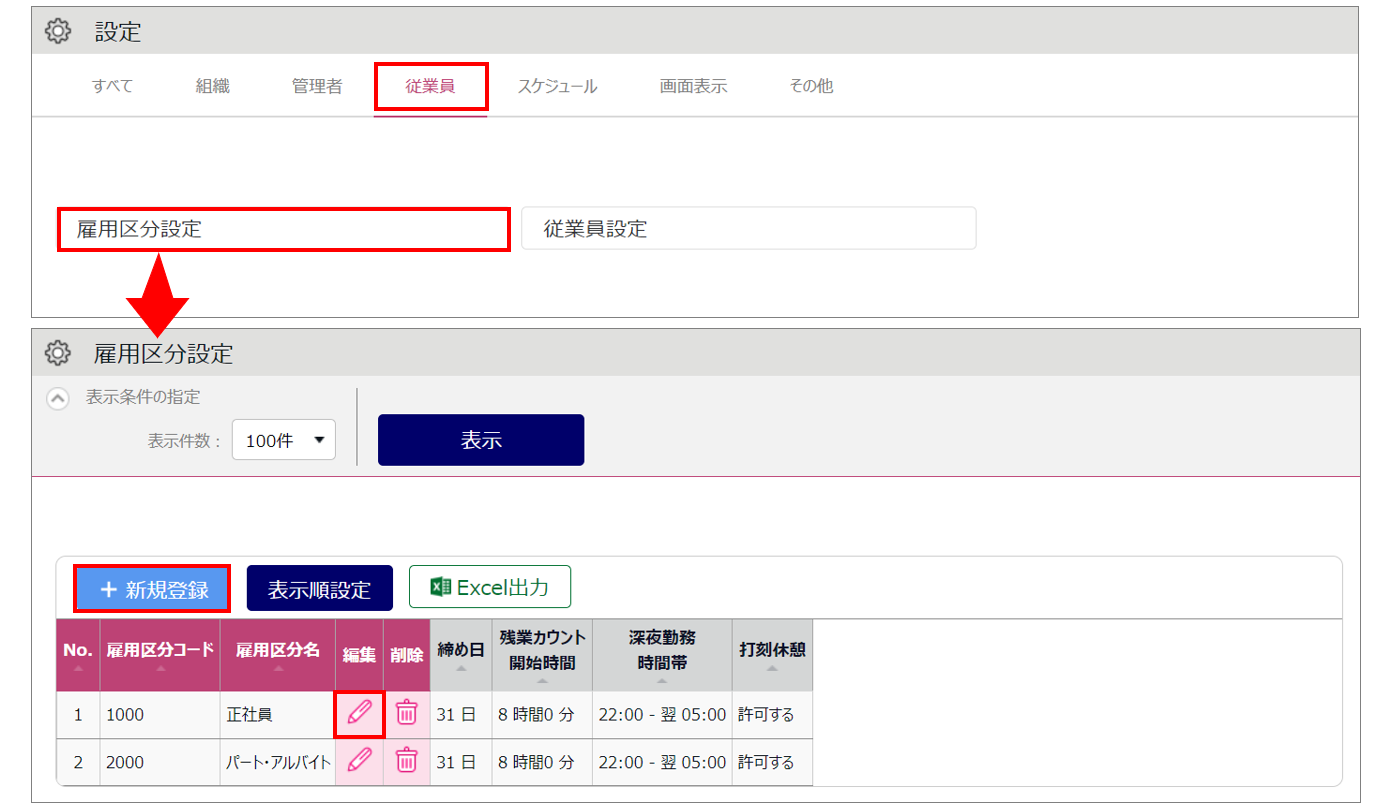The image size is (1391, 807).
Task: Open the 表示件数 100件 dropdown
Action: pyautogui.click(x=284, y=440)
